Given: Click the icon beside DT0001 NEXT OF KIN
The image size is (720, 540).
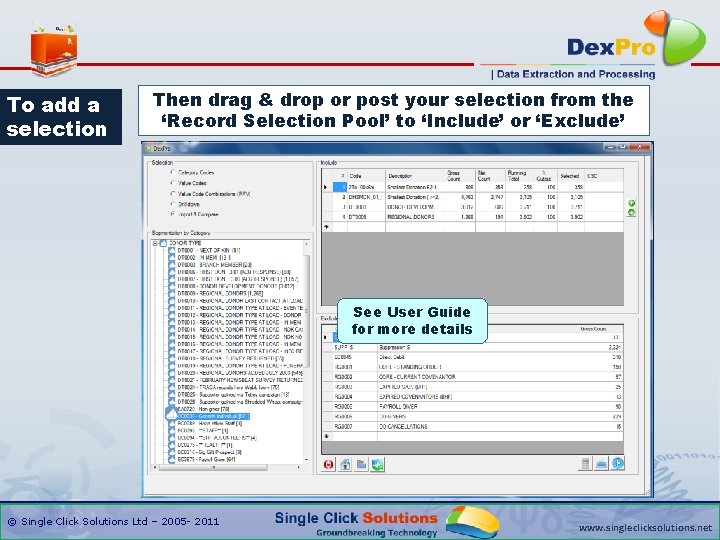Looking at the screenshot, I should pyautogui.click(x=172, y=250).
